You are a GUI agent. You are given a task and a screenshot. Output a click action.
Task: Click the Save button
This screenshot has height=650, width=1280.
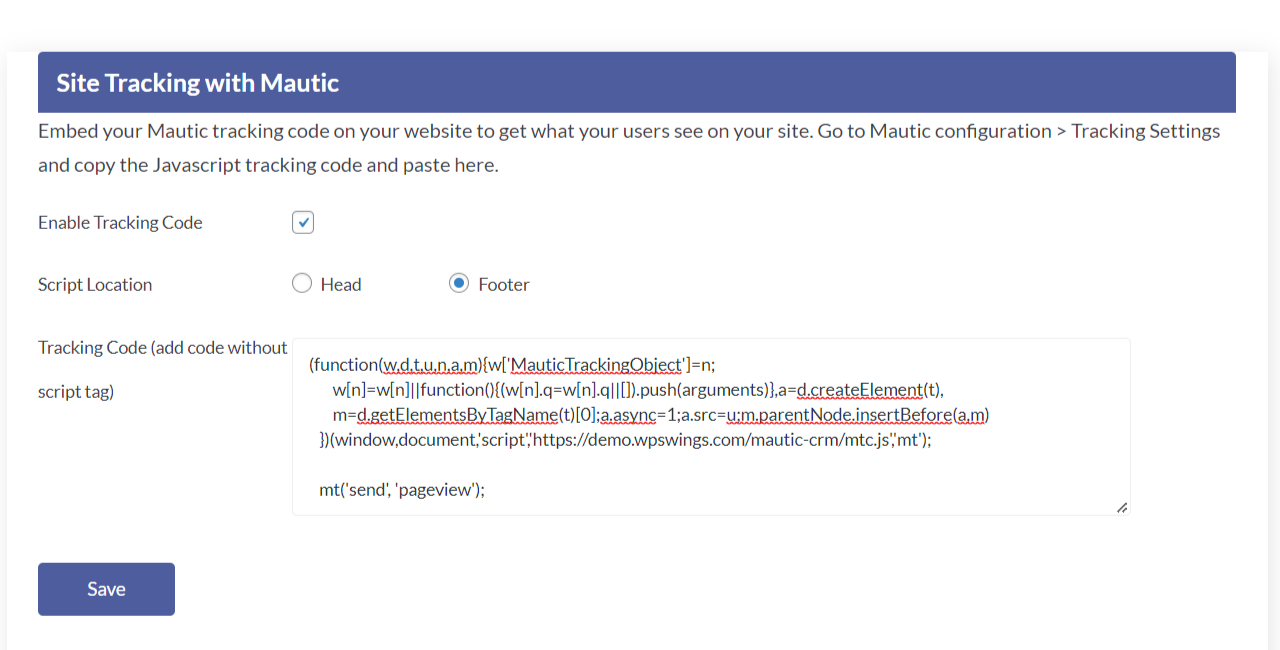[x=106, y=589]
